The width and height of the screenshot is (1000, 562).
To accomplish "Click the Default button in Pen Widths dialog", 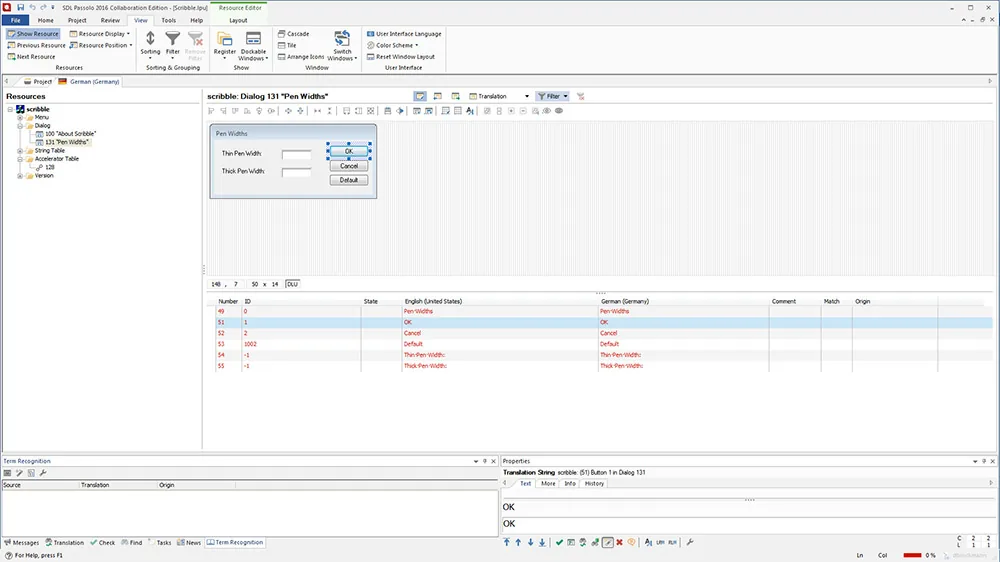I will (x=349, y=180).
